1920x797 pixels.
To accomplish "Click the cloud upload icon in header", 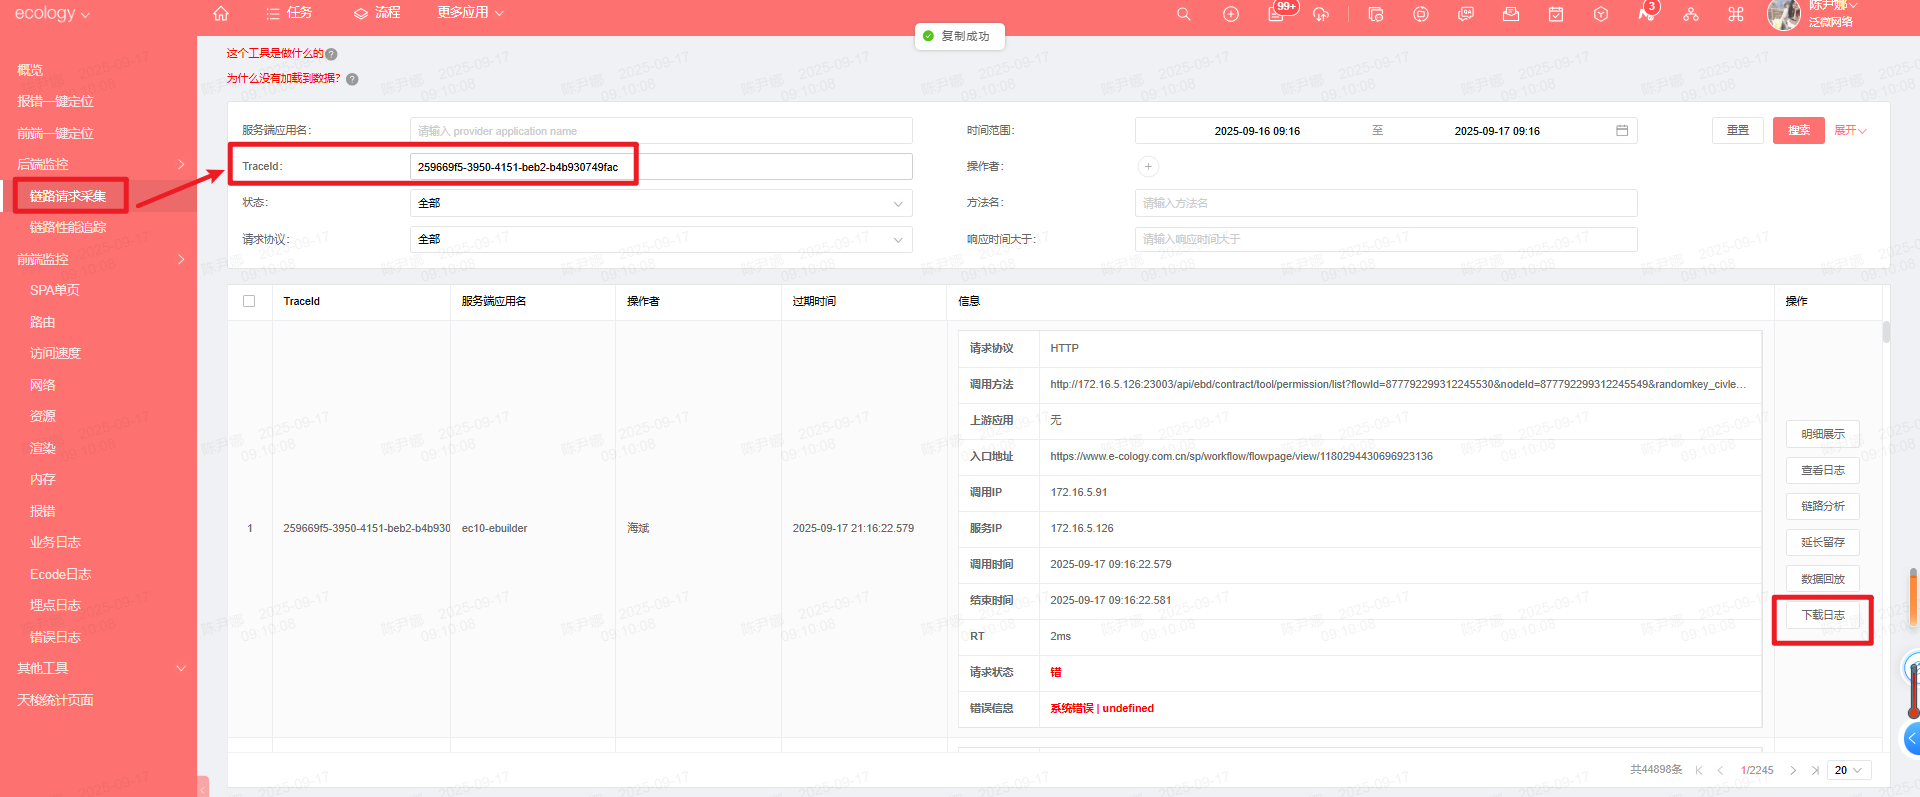I will click(1321, 14).
